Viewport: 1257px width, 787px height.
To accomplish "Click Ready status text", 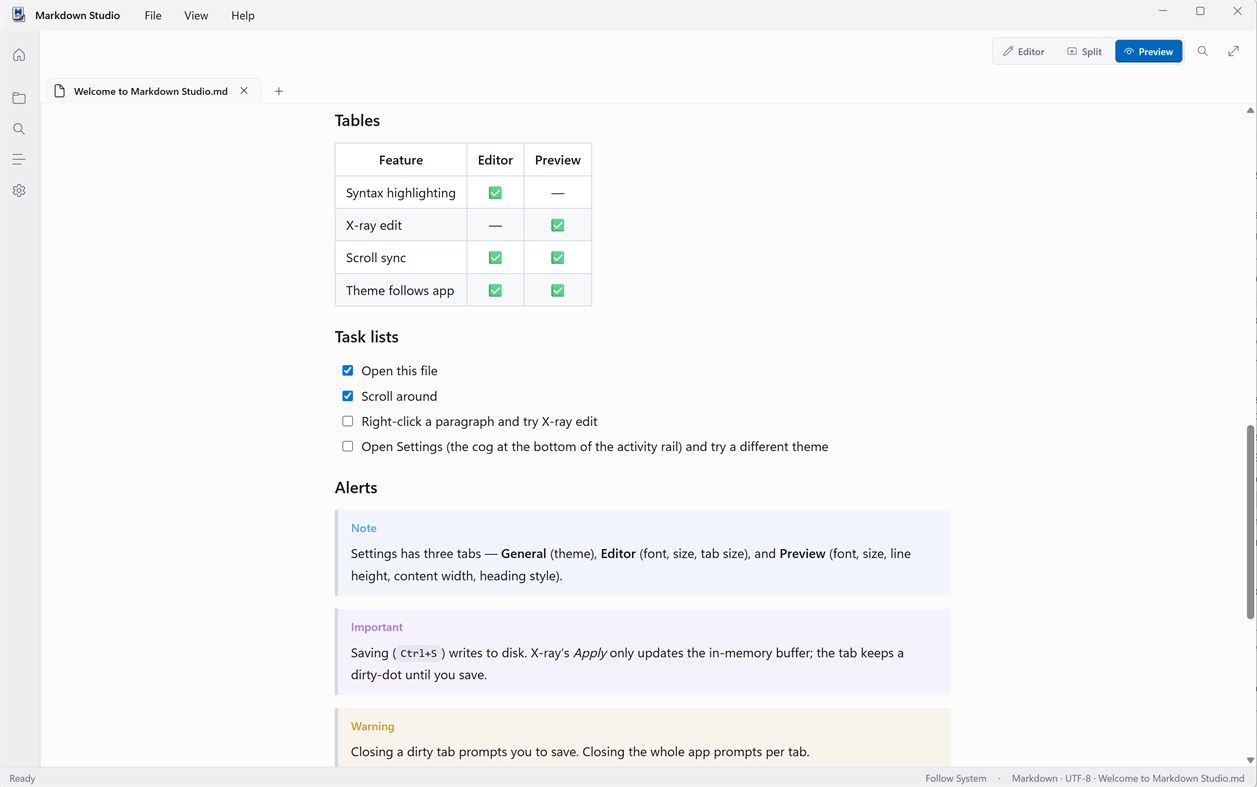I will pyautogui.click(x=22, y=778).
